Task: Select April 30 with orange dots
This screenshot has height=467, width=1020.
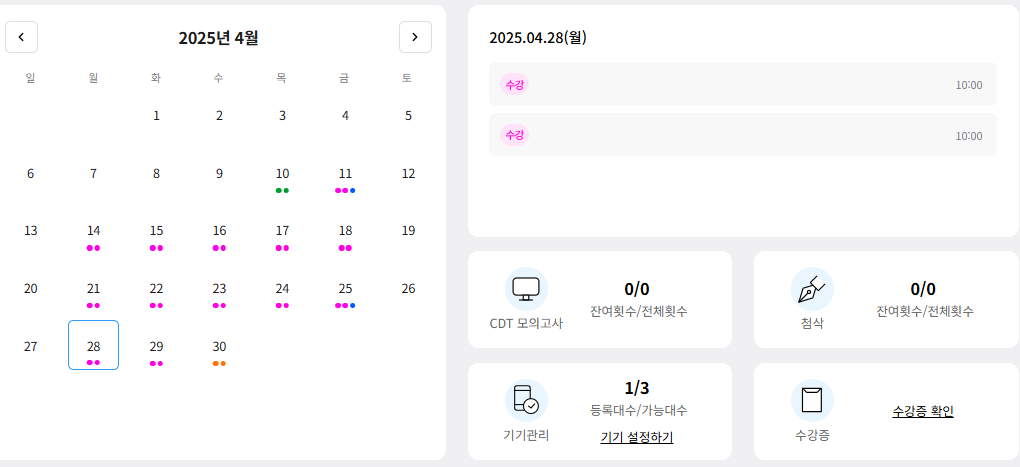Action: click(x=219, y=353)
